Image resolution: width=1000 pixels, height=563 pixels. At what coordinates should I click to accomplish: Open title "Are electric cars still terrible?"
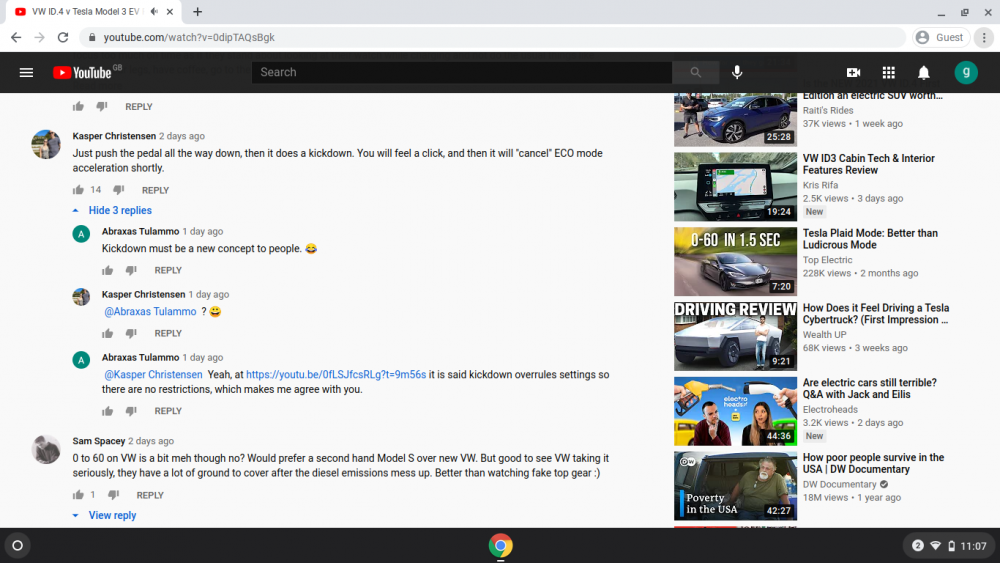click(x=870, y=388)
